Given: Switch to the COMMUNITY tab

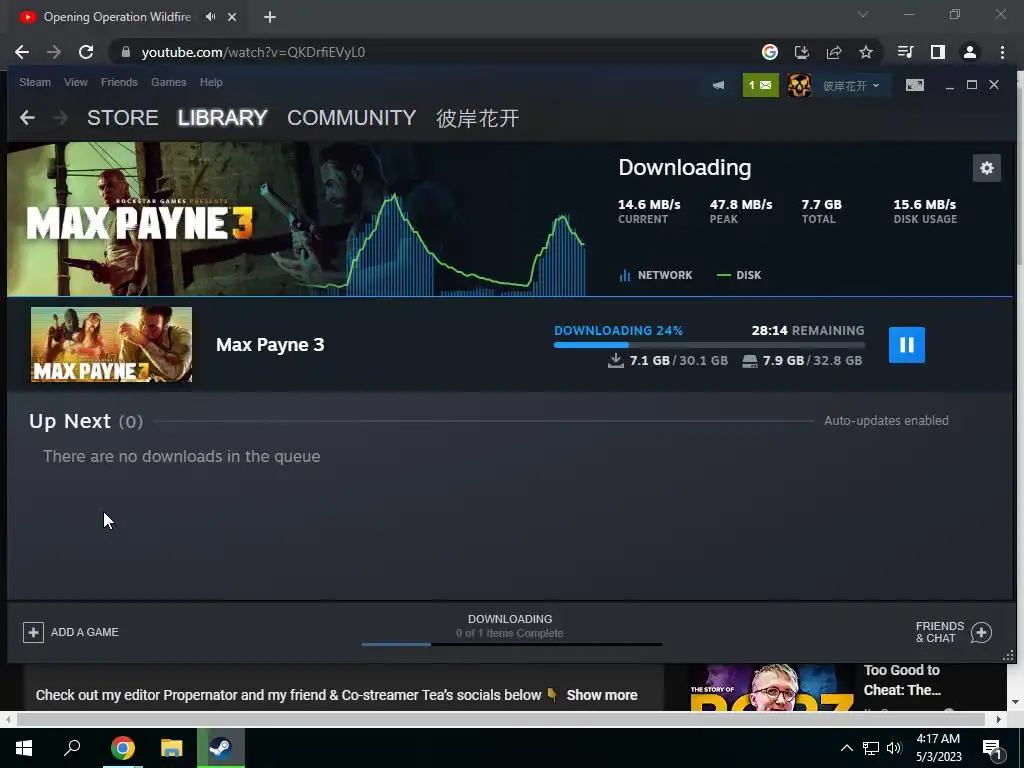Looking at the screenshot, I should coord(351,118).
